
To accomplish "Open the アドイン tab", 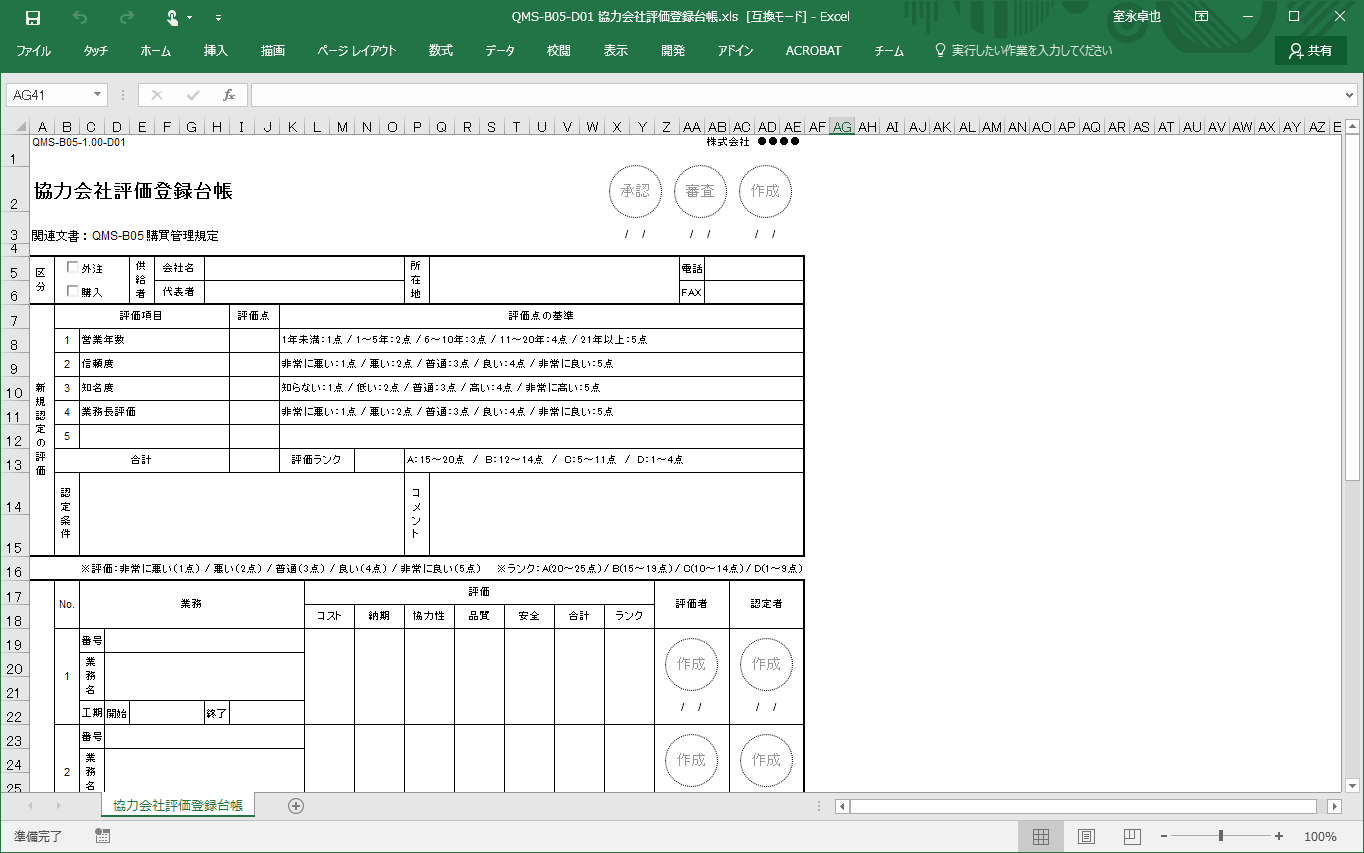I will (735, 51).
